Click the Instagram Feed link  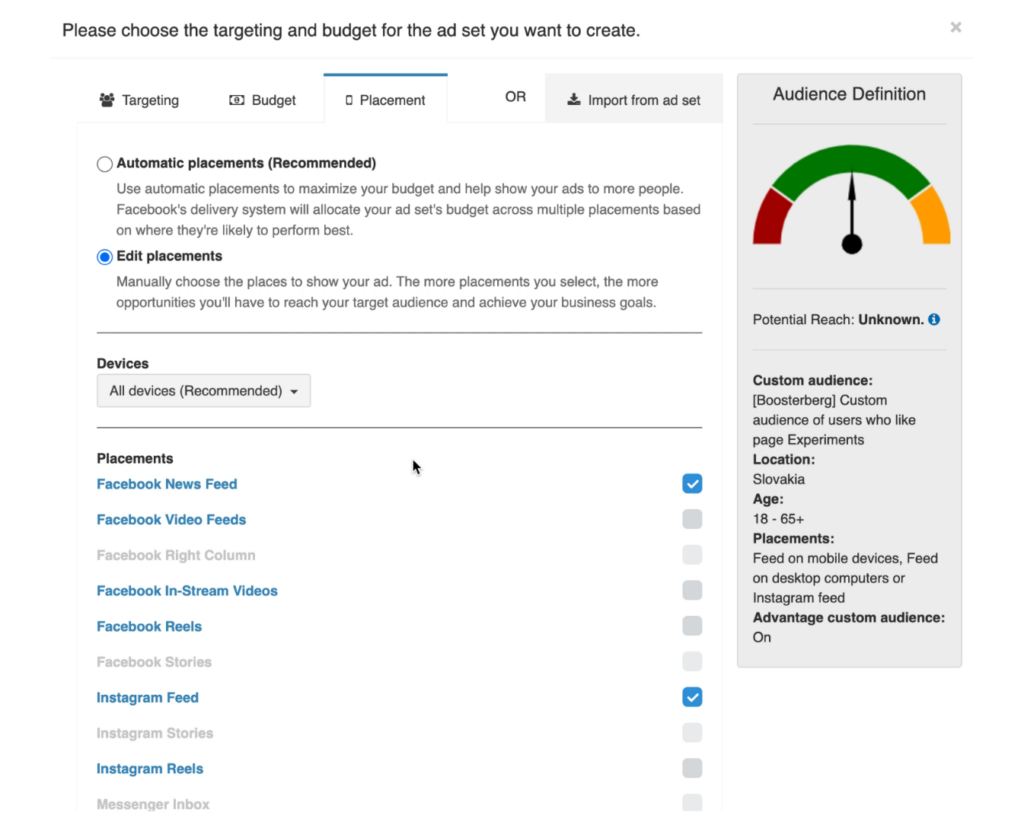pyautogui.click(x=148, y=697)
